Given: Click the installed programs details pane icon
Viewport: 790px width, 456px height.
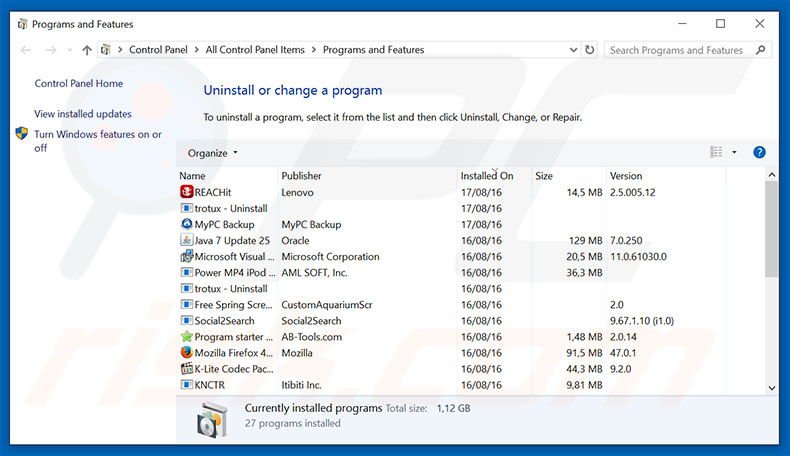Looking at the screenshot, I should tap(213, 419).
